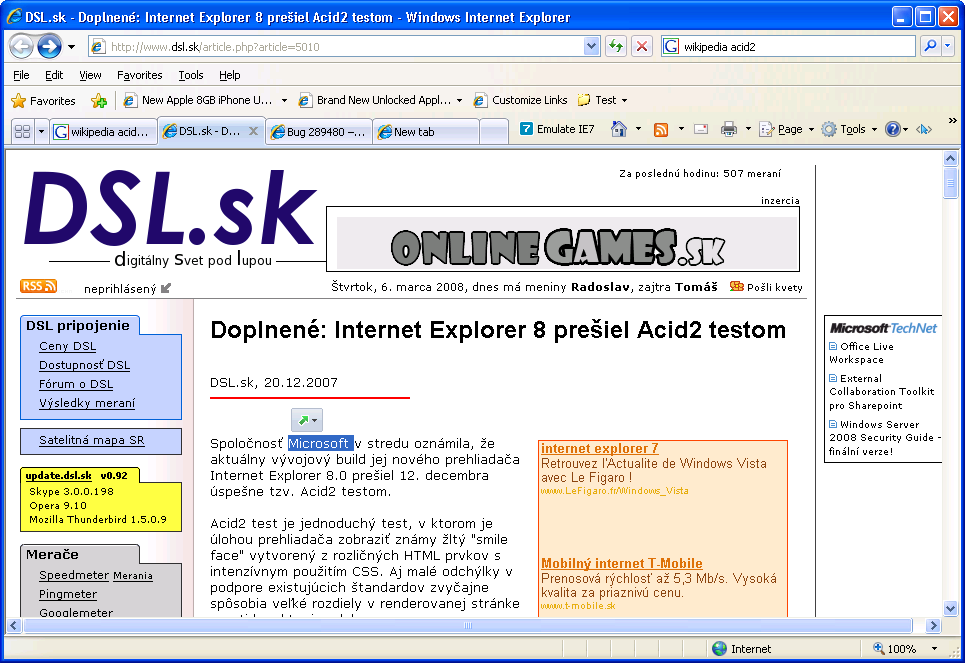The height and width of the screenshot is (663, 965).
Task: Expand the tab list dropdown arrow
Action: pyautogui.click(x=41, y=131)
